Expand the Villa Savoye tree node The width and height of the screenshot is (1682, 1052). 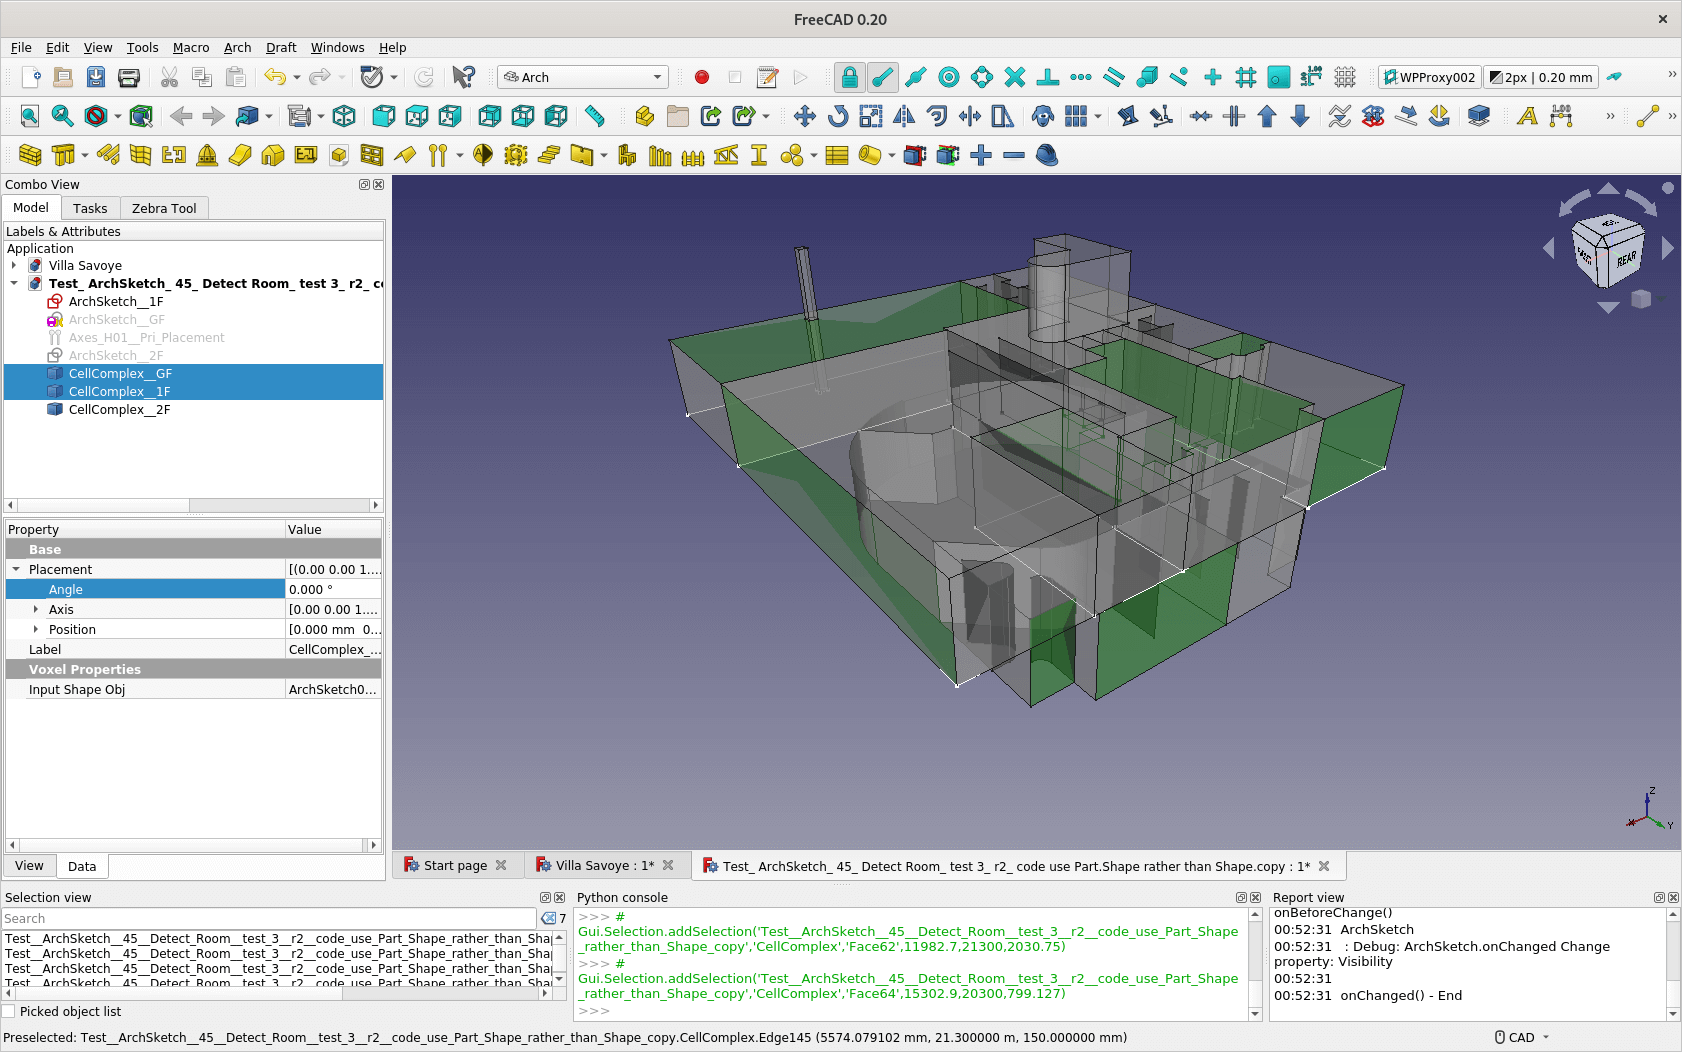tap(14, 266)
